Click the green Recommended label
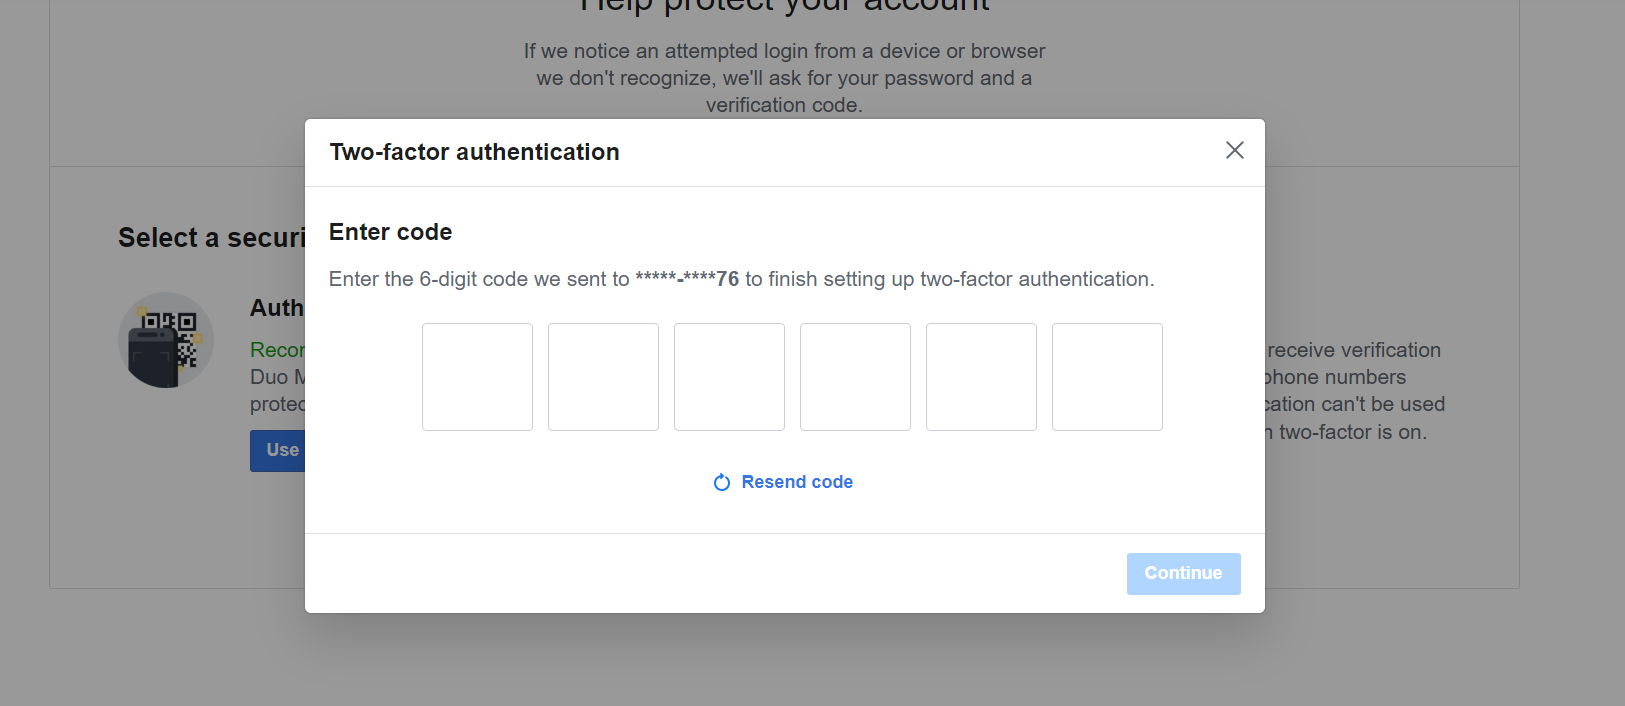 click(277, 350)
